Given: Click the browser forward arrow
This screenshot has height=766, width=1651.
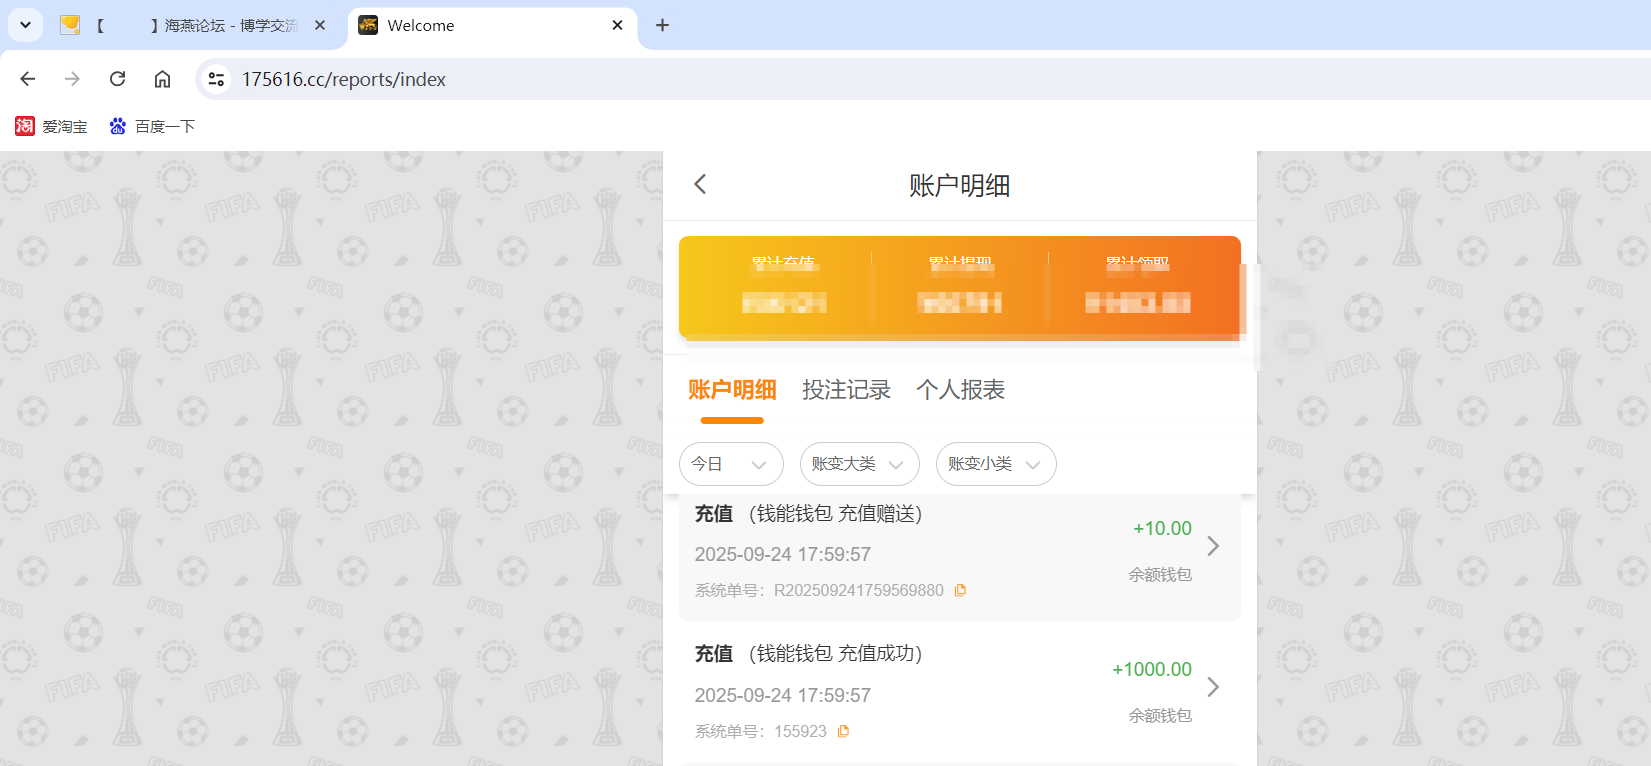Looking at the screenshot, I should 72,79.
